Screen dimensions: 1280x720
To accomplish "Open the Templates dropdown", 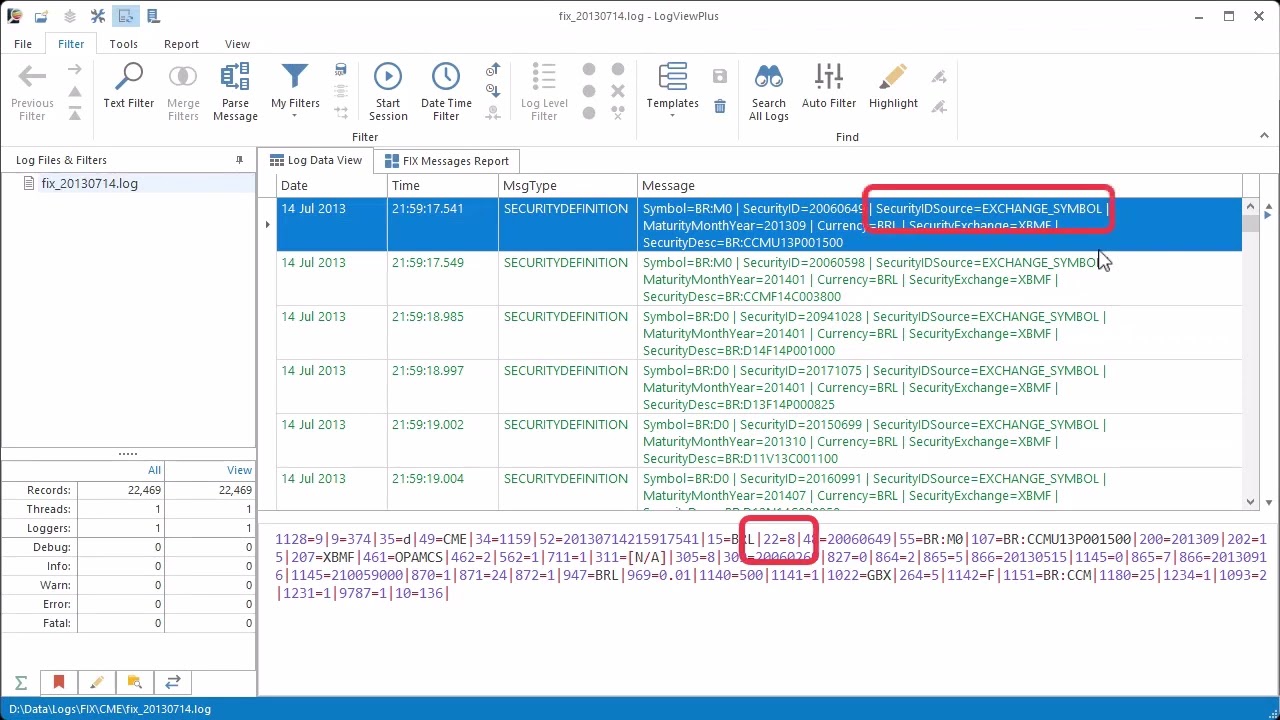I will (x=672, y=92).
